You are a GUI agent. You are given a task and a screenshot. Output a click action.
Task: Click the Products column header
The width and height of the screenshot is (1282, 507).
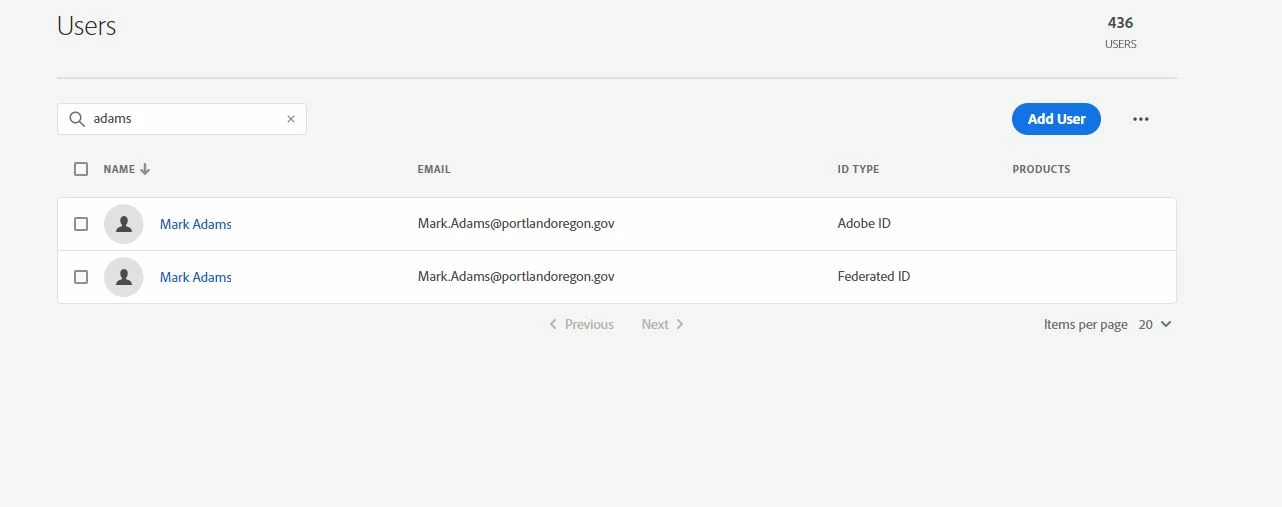[x=1041, y=169]
